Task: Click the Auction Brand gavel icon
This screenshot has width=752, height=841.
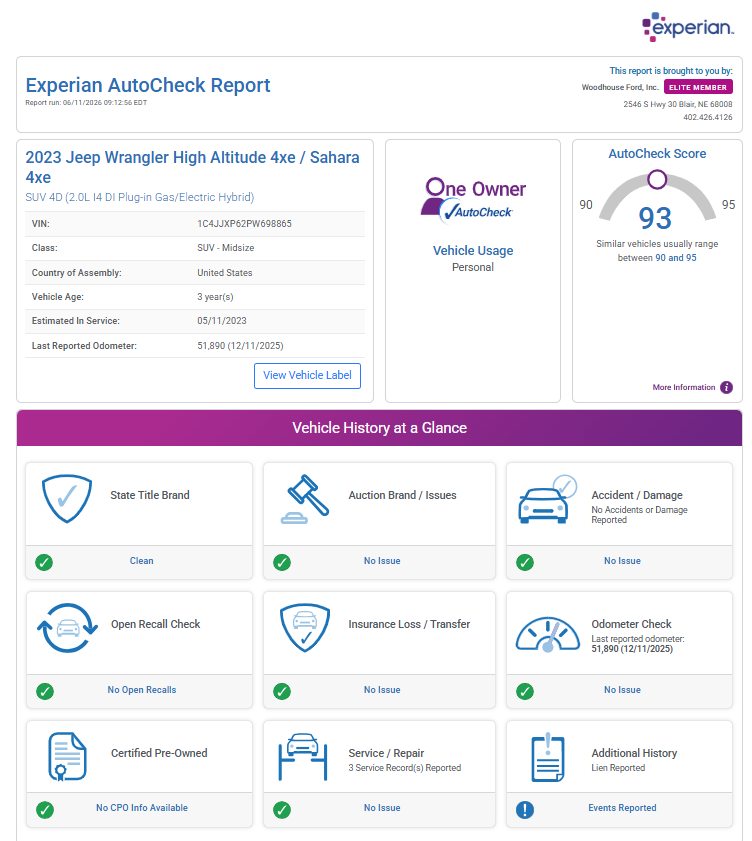Action: (305, 499)
